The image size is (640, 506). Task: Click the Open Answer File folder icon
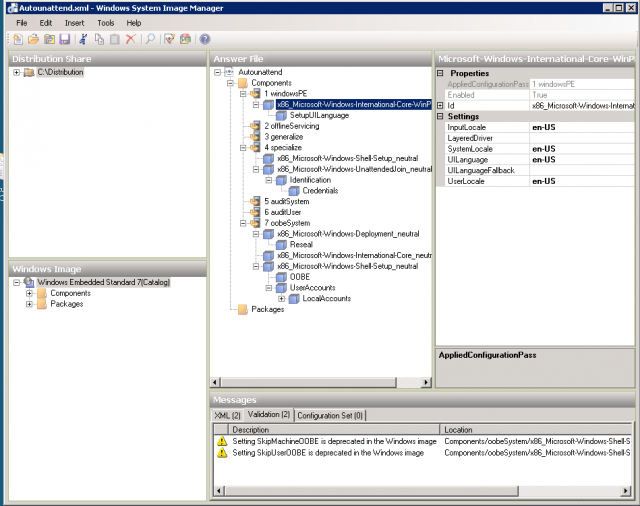(x=33, y=39)
